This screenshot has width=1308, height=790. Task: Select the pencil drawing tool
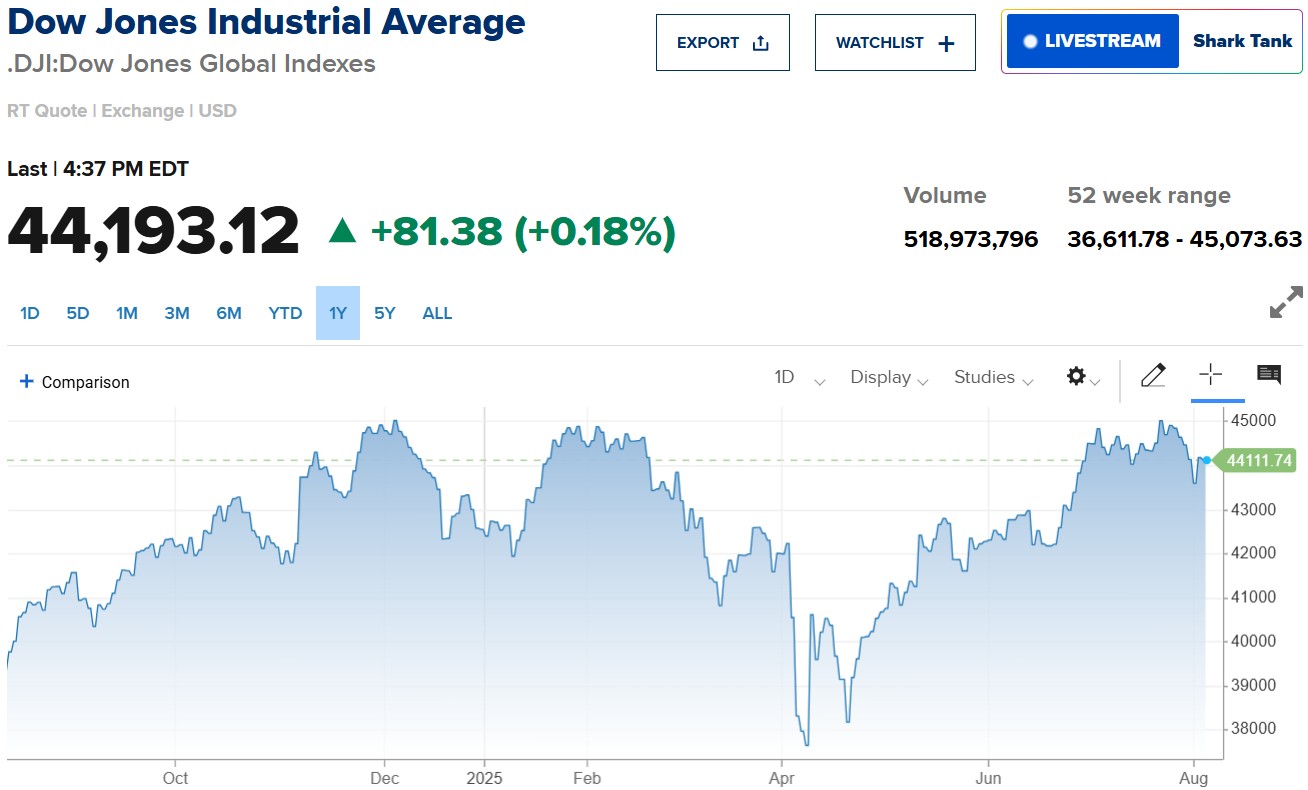pos(1152,375)
